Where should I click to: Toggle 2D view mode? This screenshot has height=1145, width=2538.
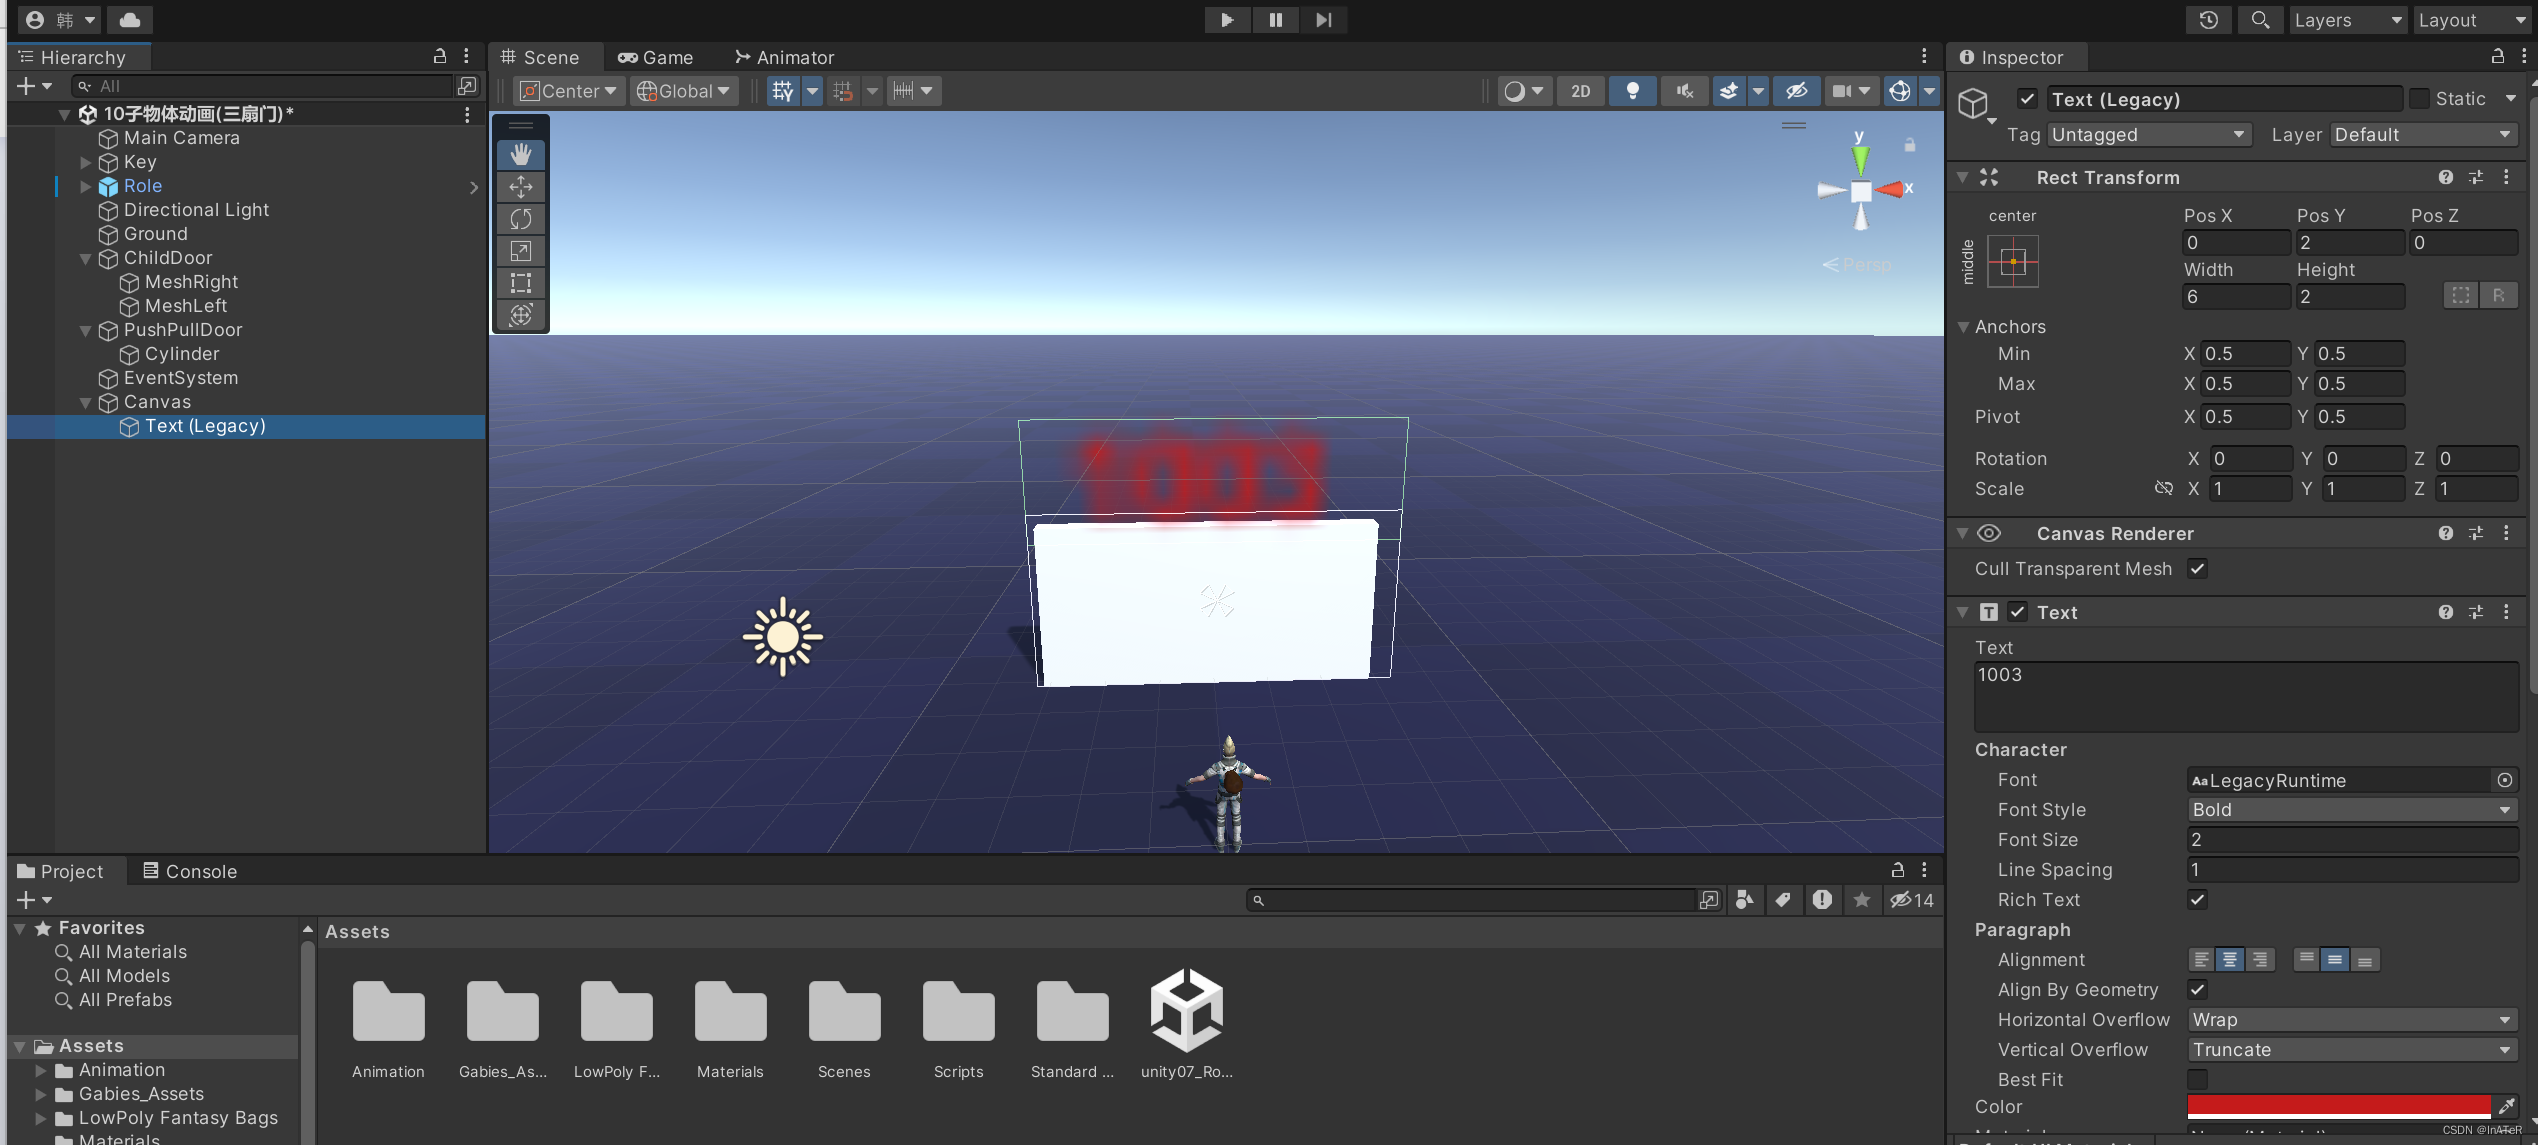(x=1580, y=91)
